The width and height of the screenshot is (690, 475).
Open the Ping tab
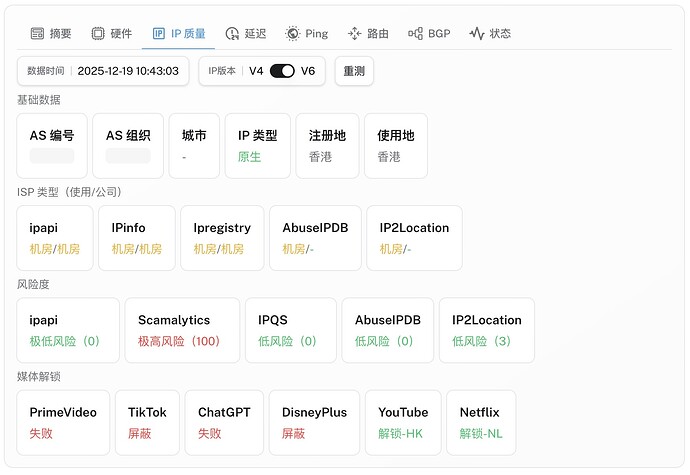coord(307,33)
